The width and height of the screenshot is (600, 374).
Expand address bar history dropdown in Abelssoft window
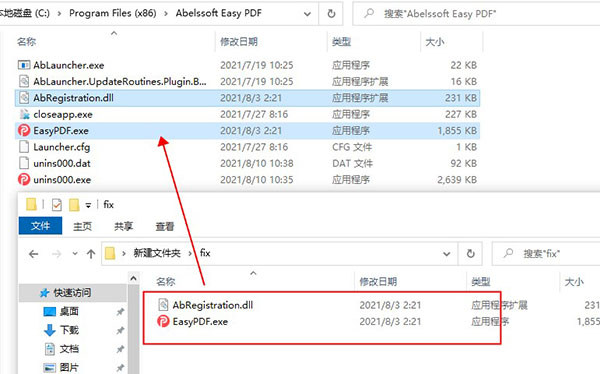tap(307, 14)
